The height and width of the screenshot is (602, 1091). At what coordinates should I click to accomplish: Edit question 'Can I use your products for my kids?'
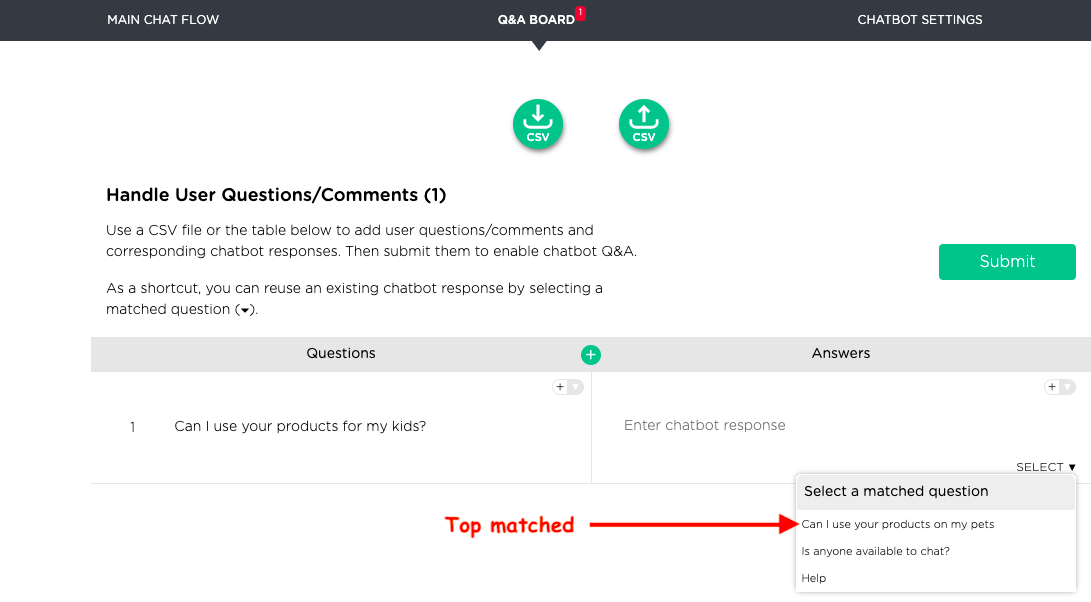pyautogui.click(x=300, y=426)
